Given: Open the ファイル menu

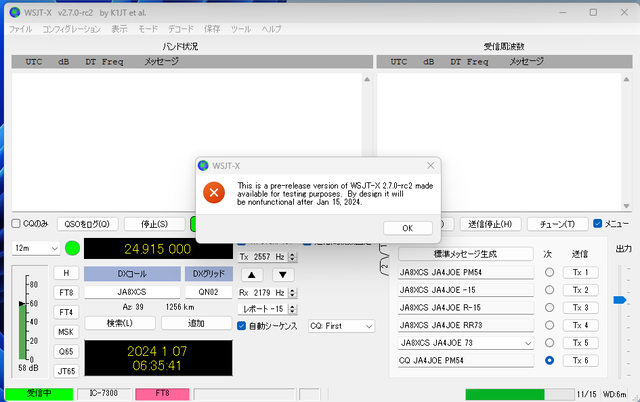Looking at the screenshot, I should (20, 29).
